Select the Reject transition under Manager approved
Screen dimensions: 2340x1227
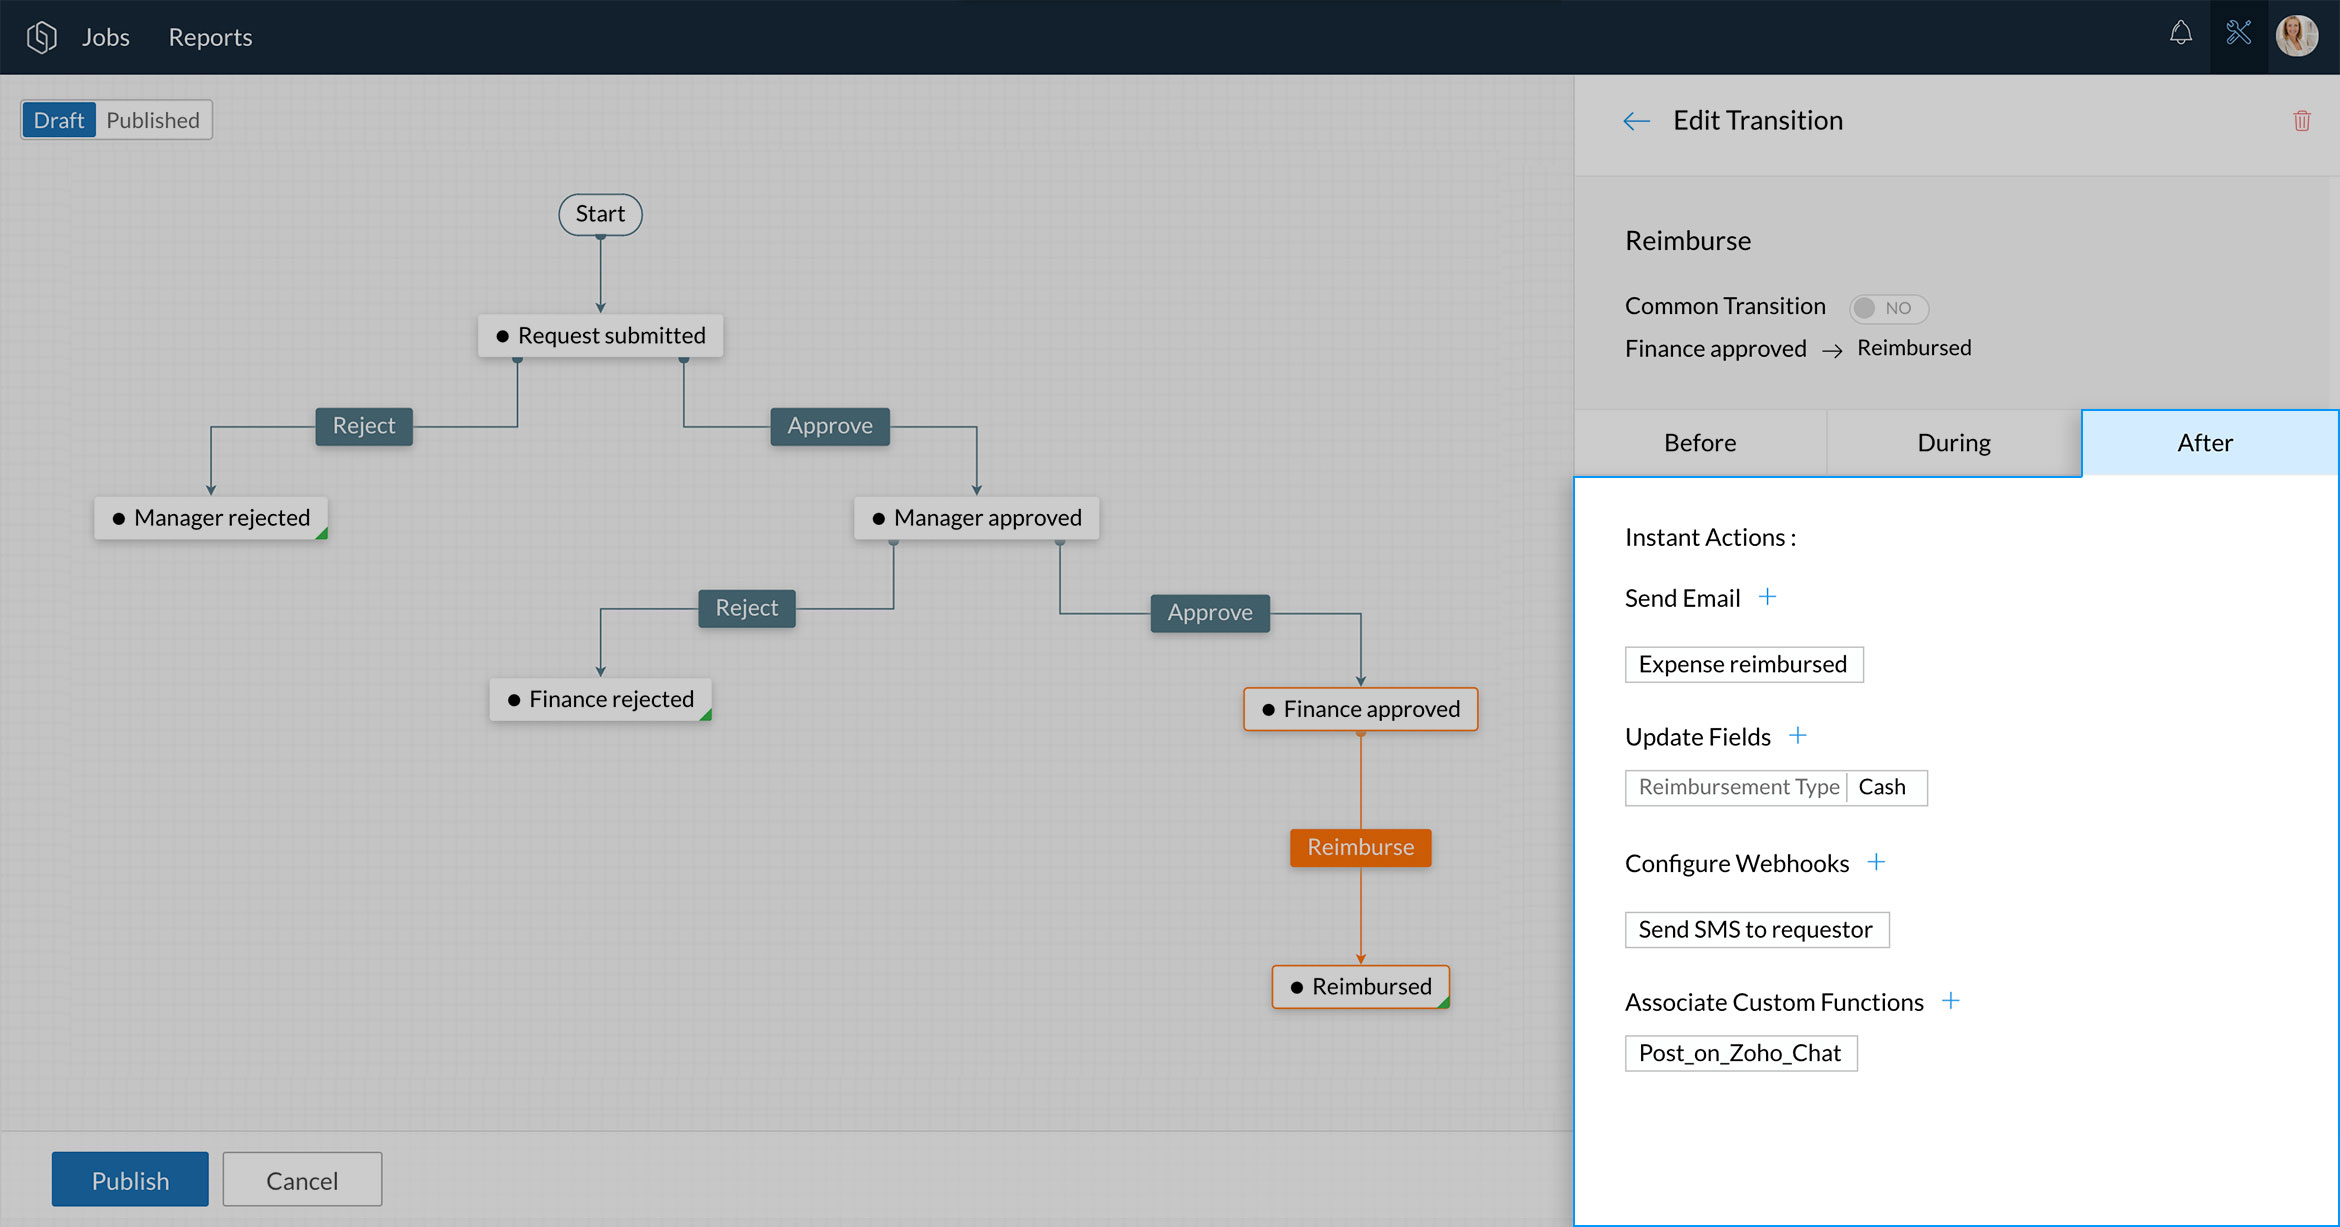[x=747, y=608]
